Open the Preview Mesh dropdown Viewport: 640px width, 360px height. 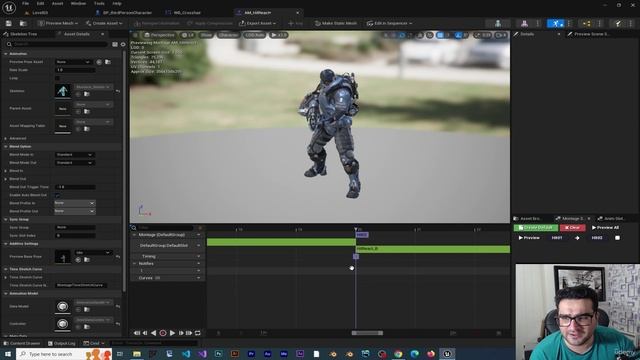point(58,23)
